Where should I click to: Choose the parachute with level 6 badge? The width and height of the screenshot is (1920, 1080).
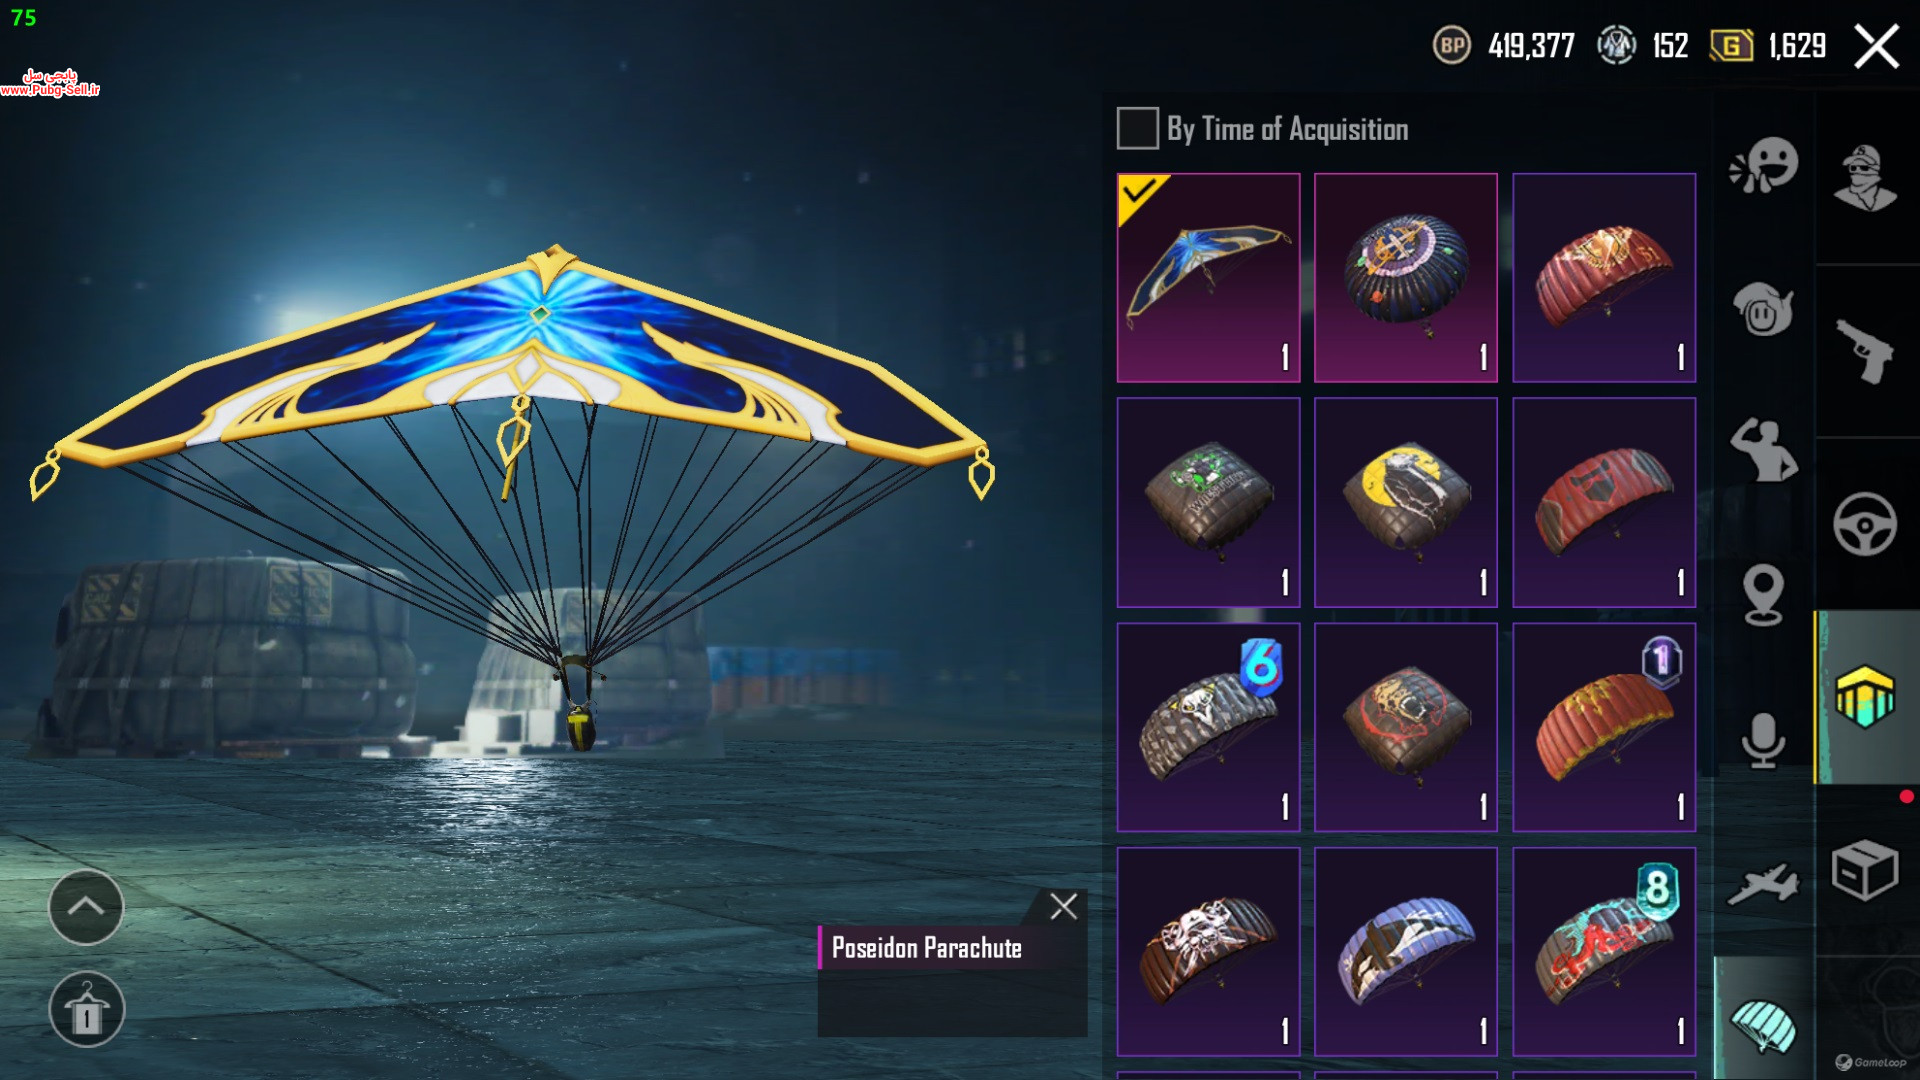tap(1208, 727)
